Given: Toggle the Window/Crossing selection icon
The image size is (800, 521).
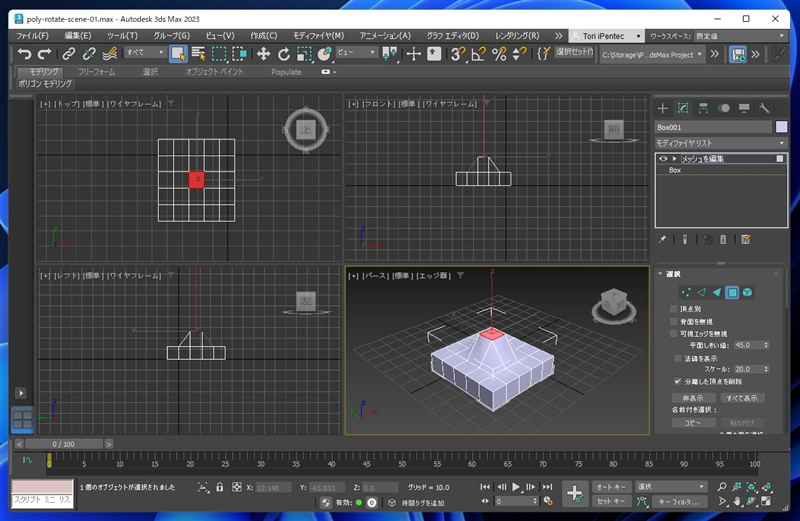Looking at the screenshot, I should [x=239, y=54].
